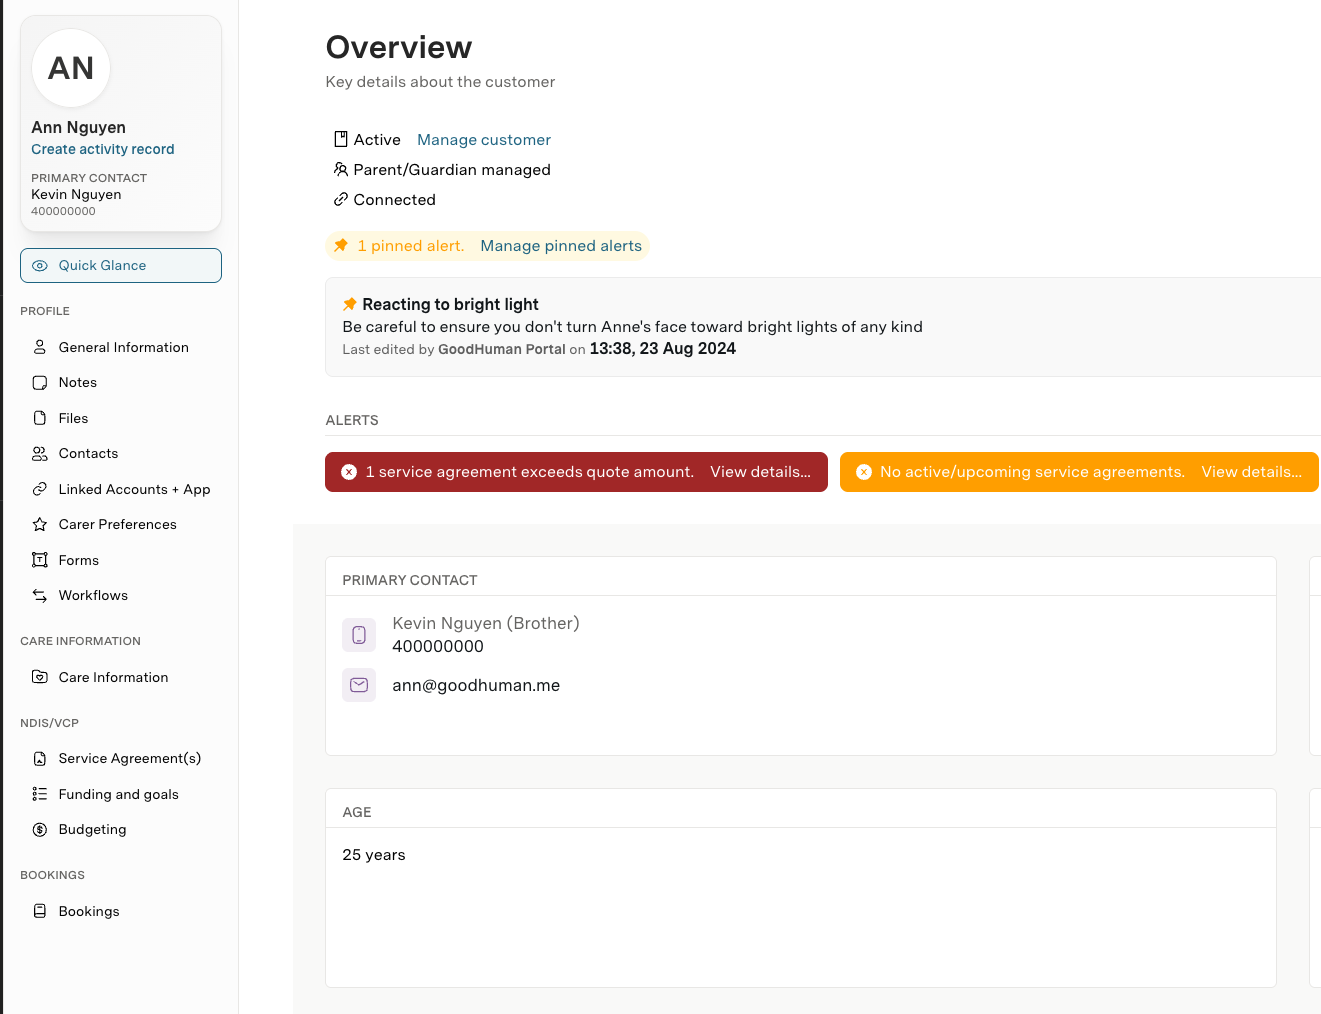The width and height of the screenshot is (1321, 1014).
Task: Click the Overview page heading
Action: pos(399,47)
